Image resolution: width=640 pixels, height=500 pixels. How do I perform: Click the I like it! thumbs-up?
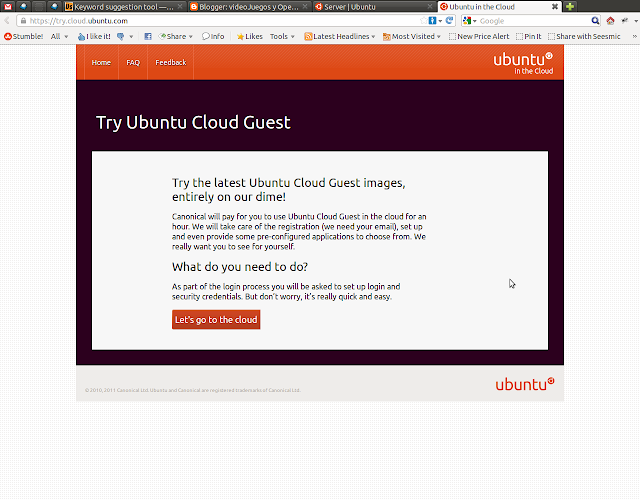pos(94,36)
